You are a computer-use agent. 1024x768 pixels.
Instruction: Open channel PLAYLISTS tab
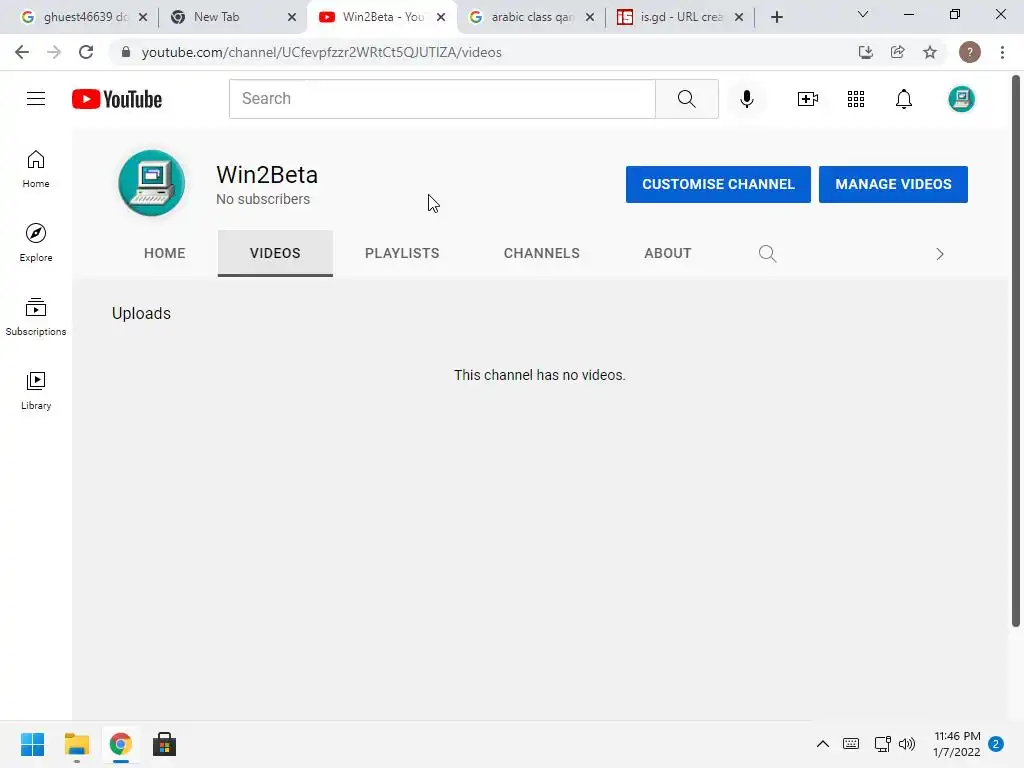tap(402, 253)
